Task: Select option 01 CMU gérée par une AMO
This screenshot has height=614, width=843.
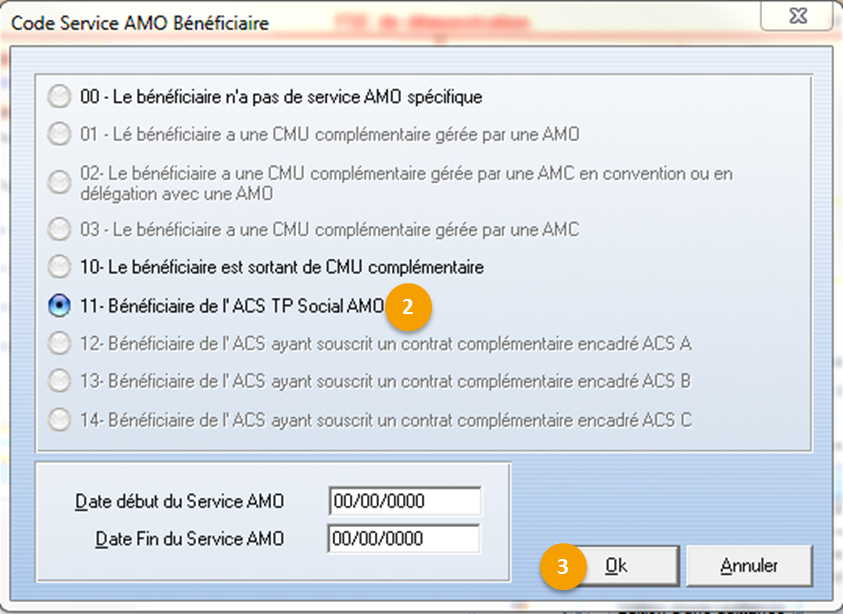Action: coord(59,134)
